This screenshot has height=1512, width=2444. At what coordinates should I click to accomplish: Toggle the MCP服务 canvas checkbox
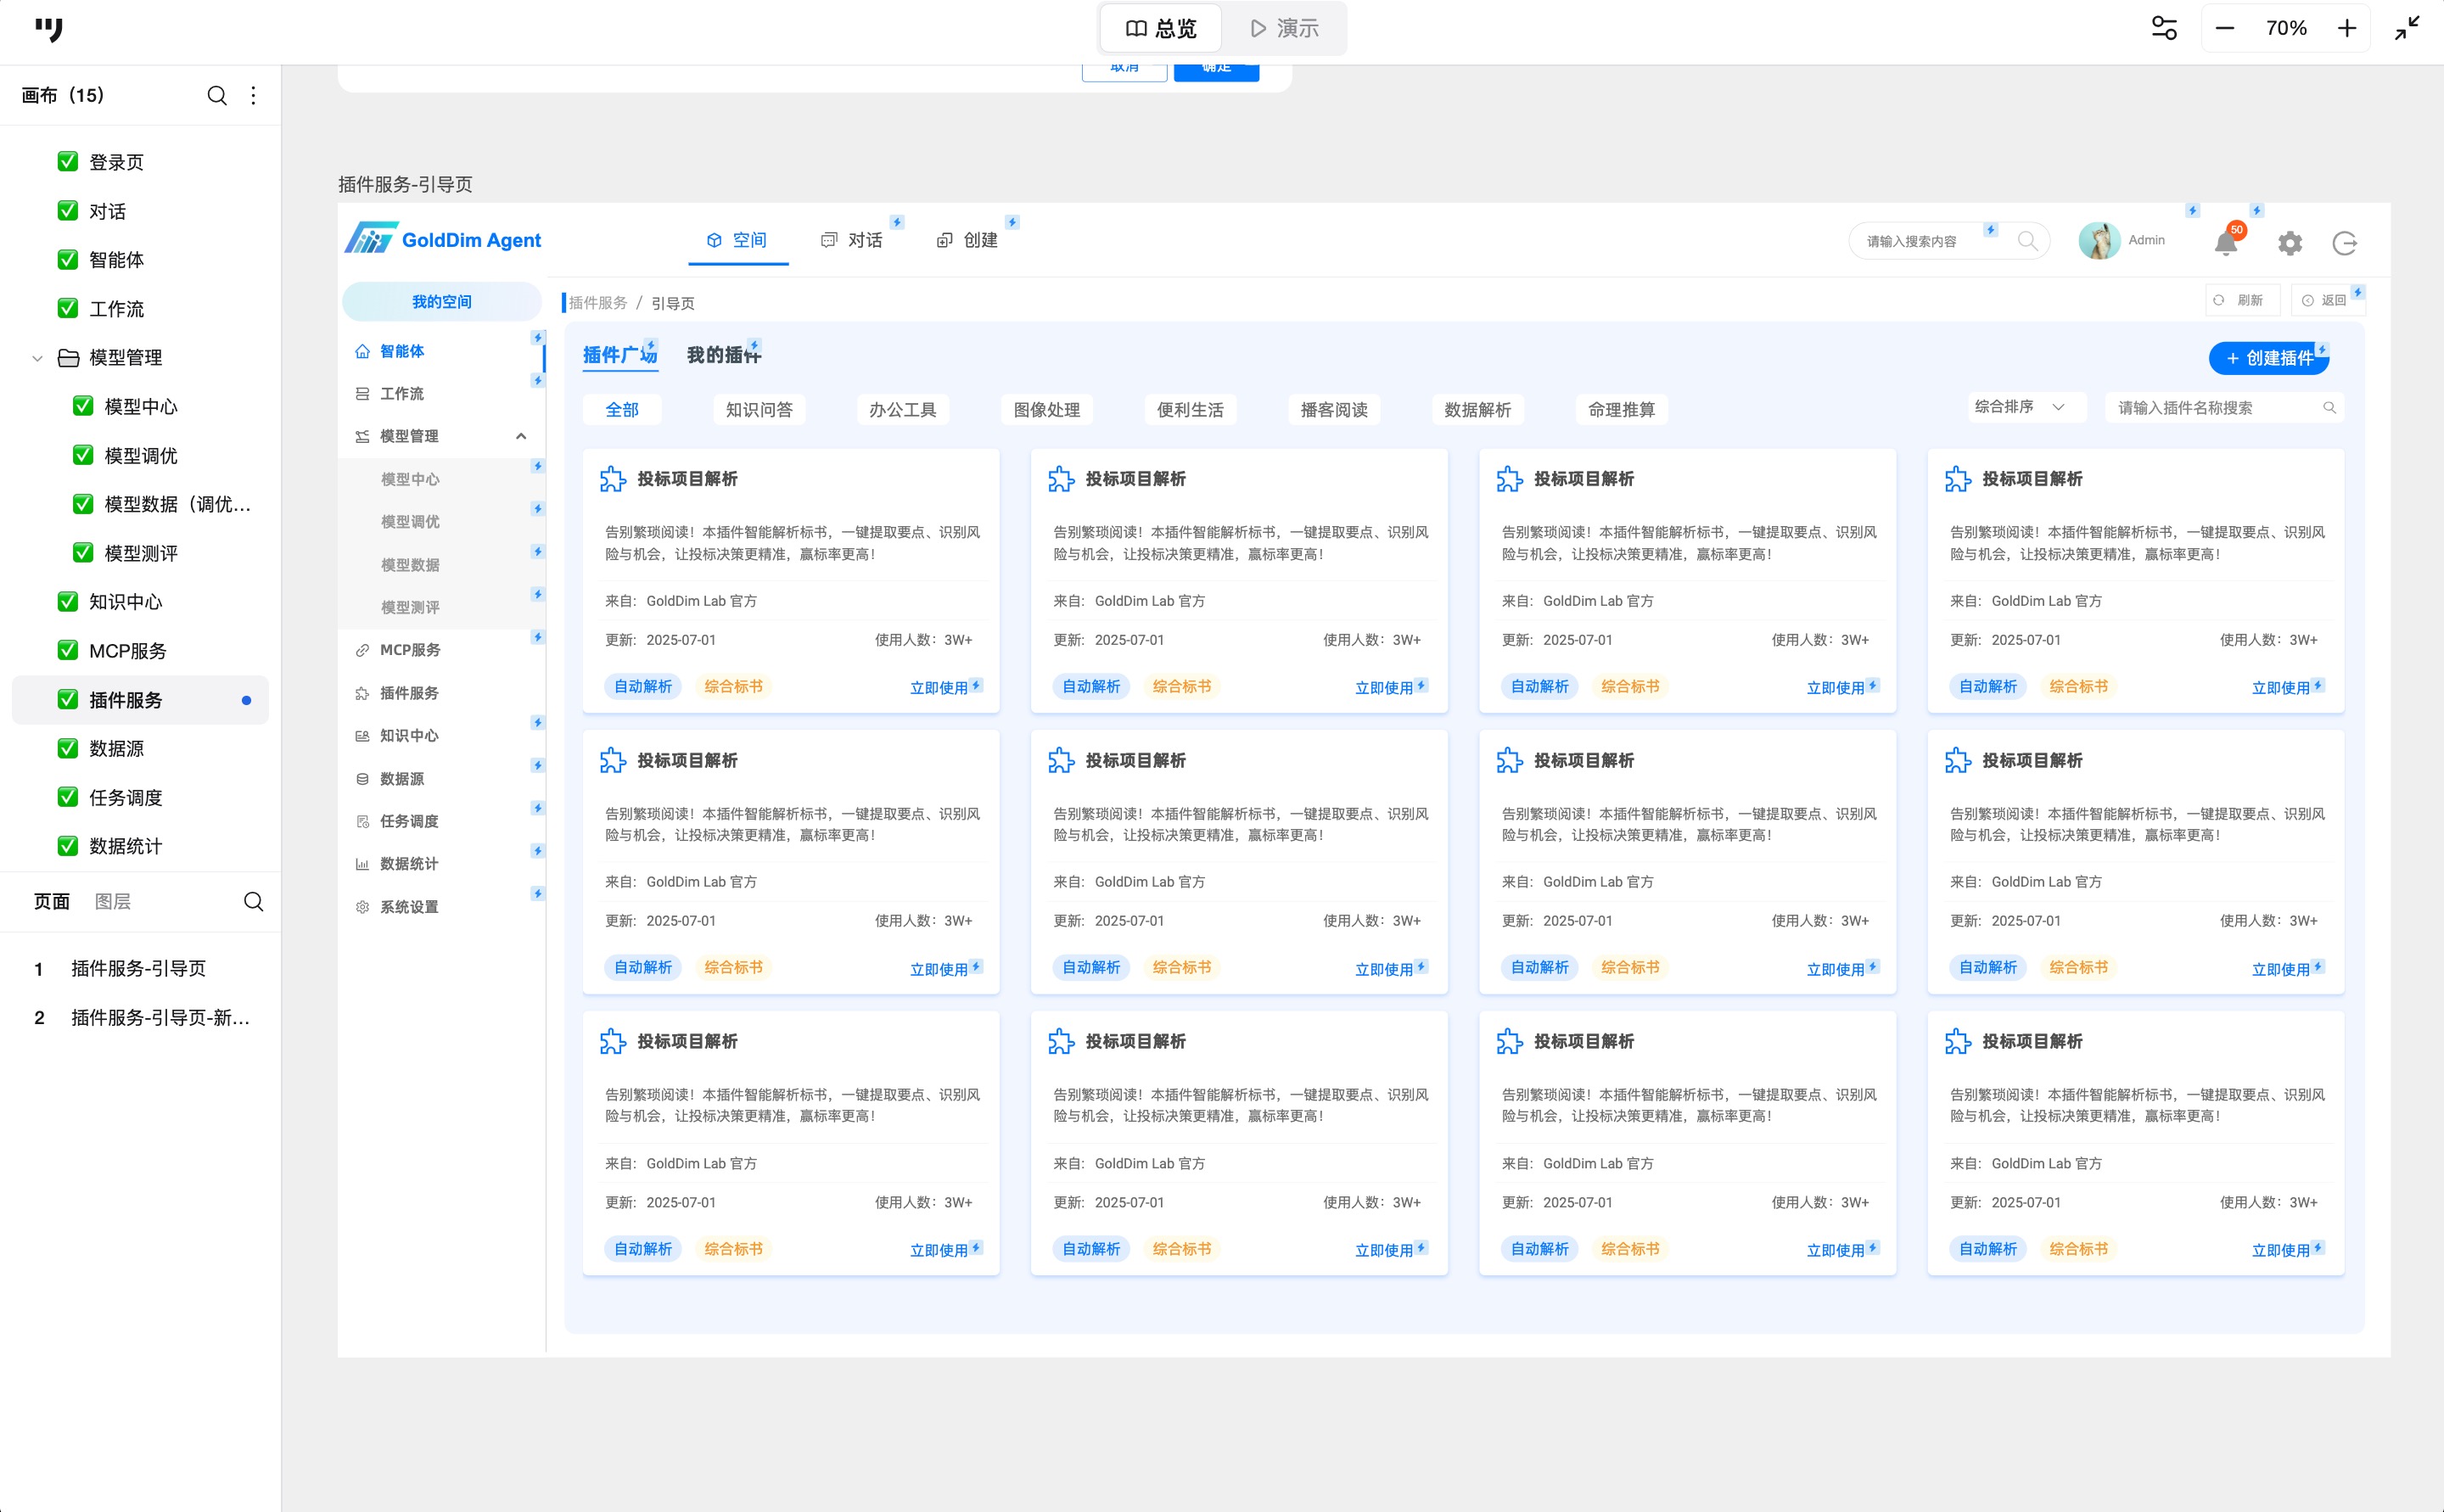pyautogui.click(x=68, y=650)
